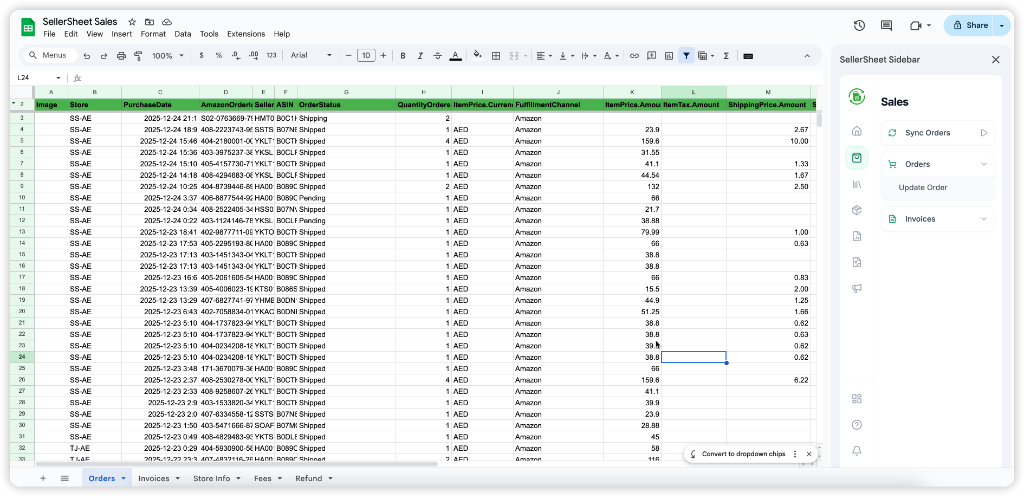Open the sidebar megaphone advertising icon
This screenshot has width=1024, height=496.
[857, 288]
